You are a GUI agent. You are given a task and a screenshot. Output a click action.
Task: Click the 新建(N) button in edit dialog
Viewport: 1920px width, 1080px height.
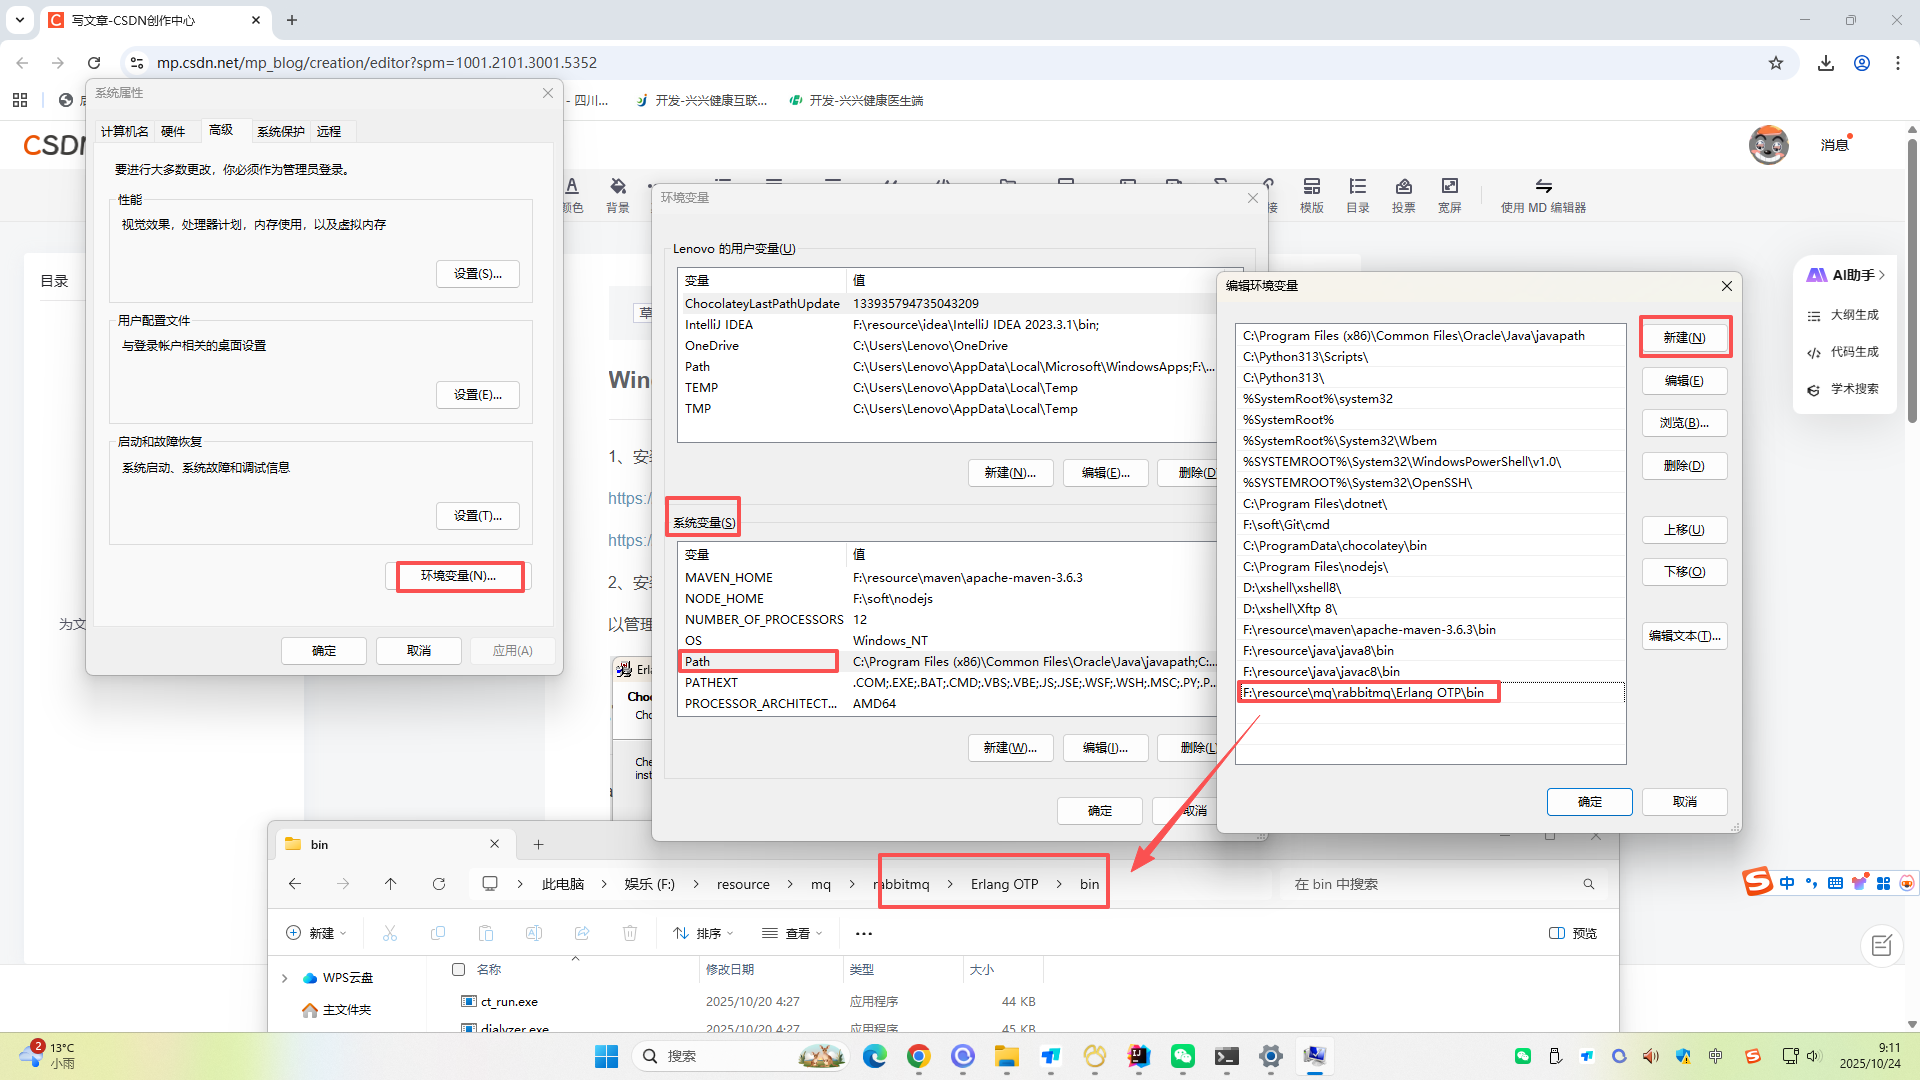1684,338
